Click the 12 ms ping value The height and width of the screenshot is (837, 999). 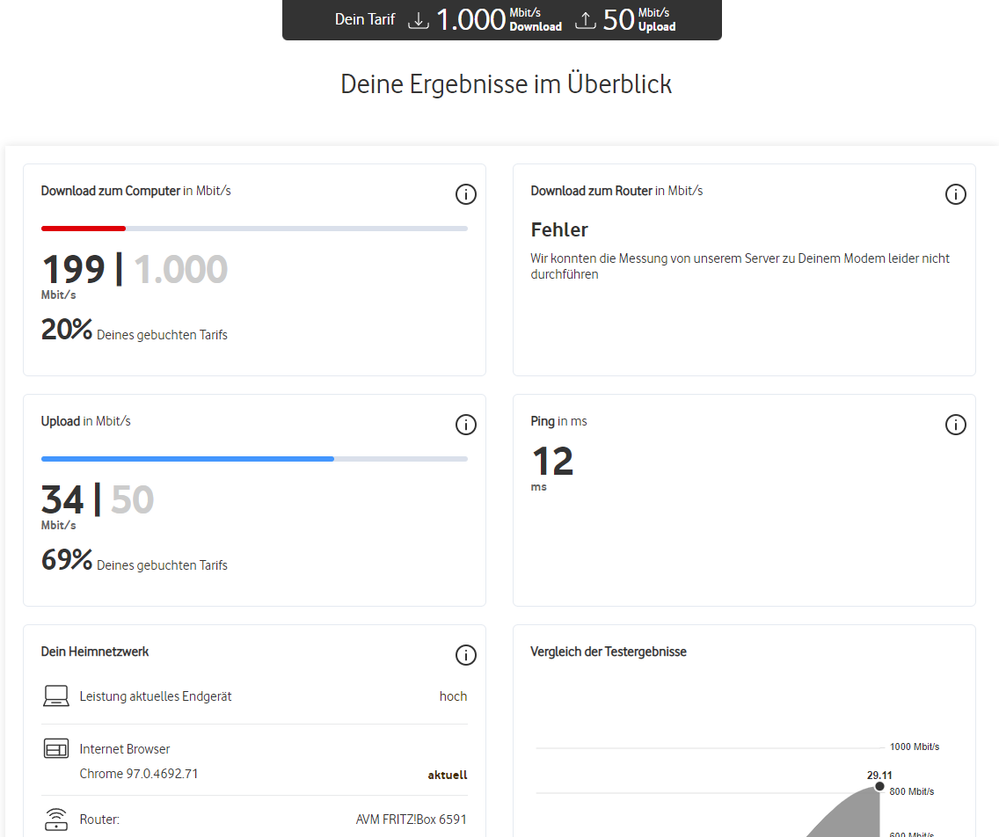[552, 461]
